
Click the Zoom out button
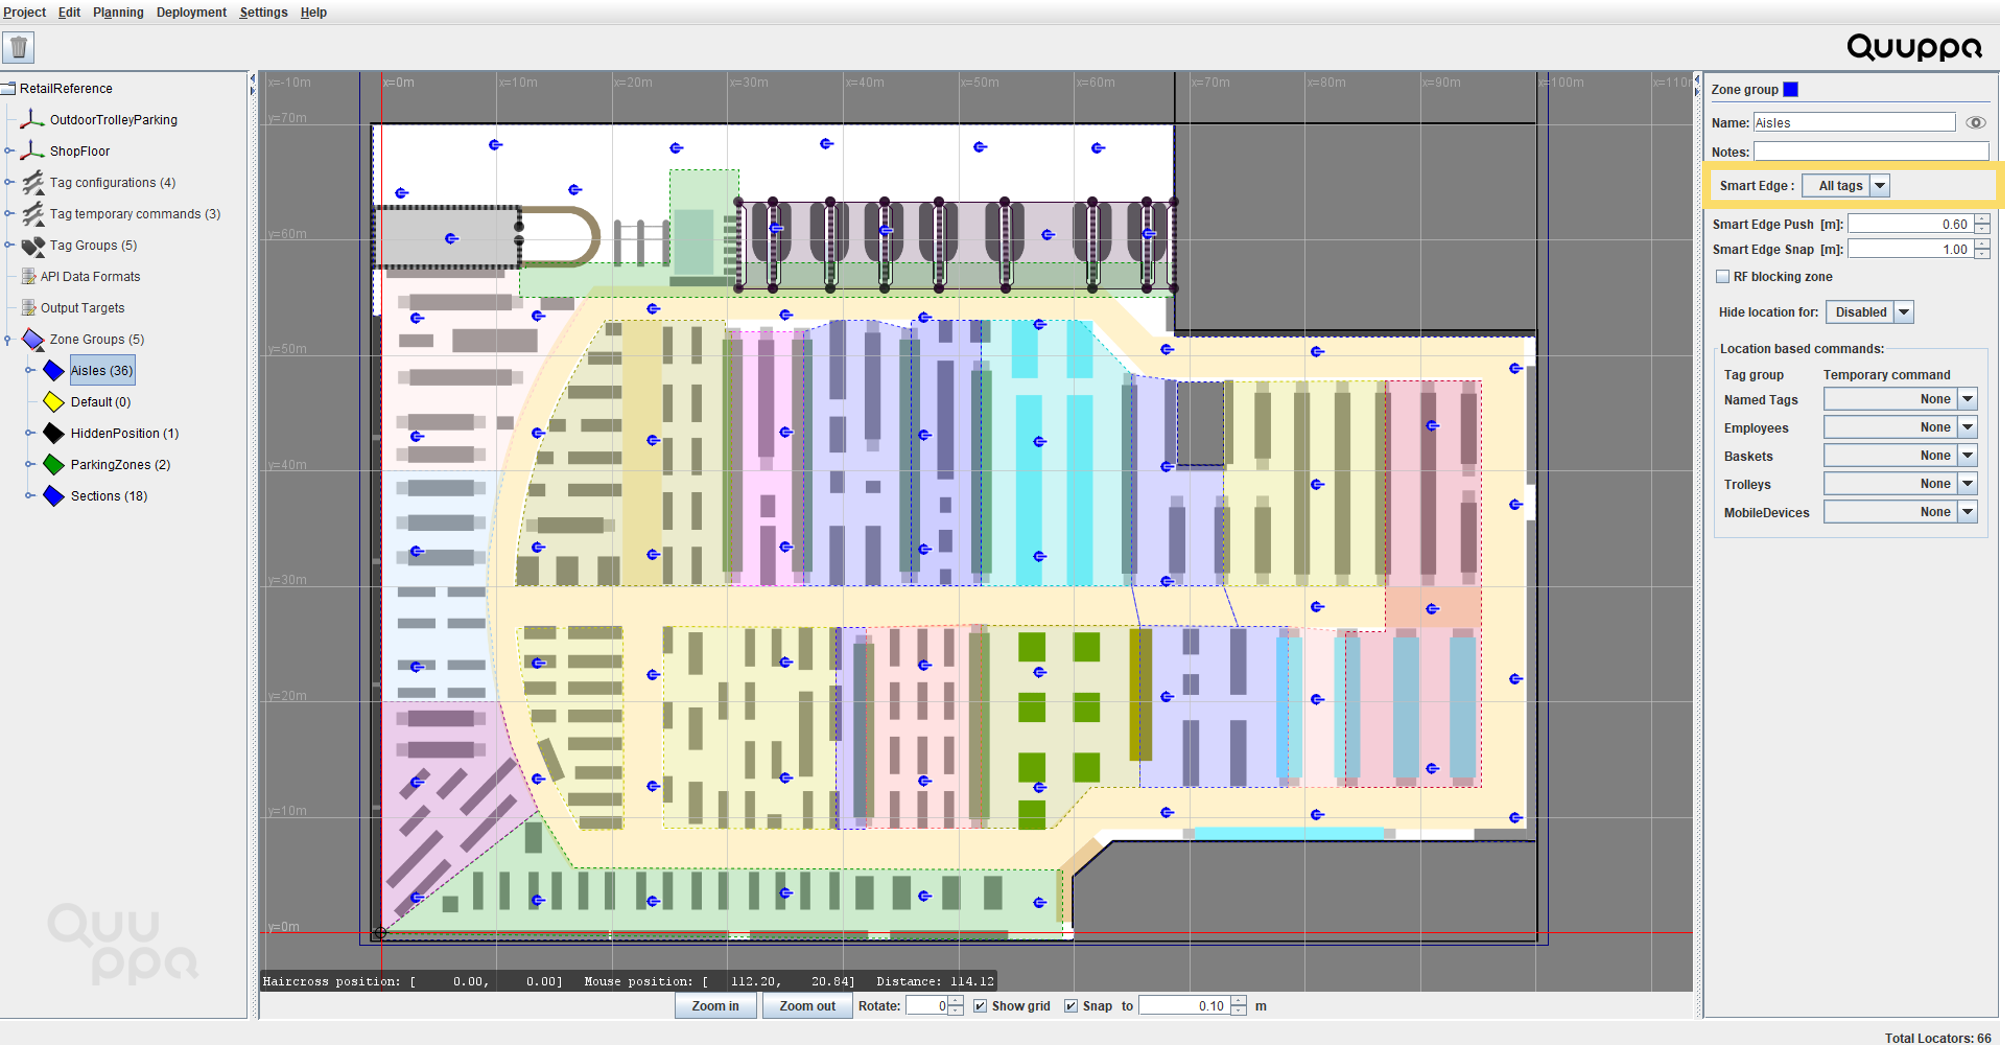[807, 1006]
